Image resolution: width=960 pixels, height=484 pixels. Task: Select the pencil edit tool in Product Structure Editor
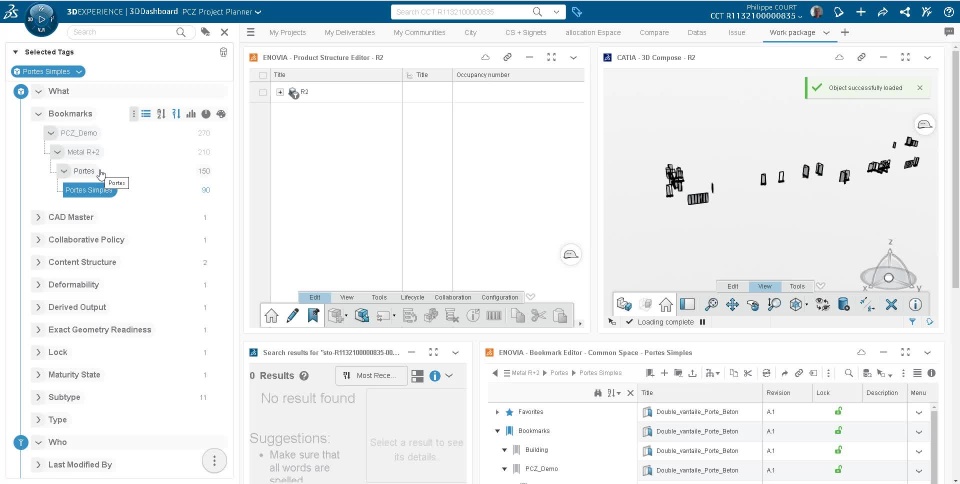point(293,316)
